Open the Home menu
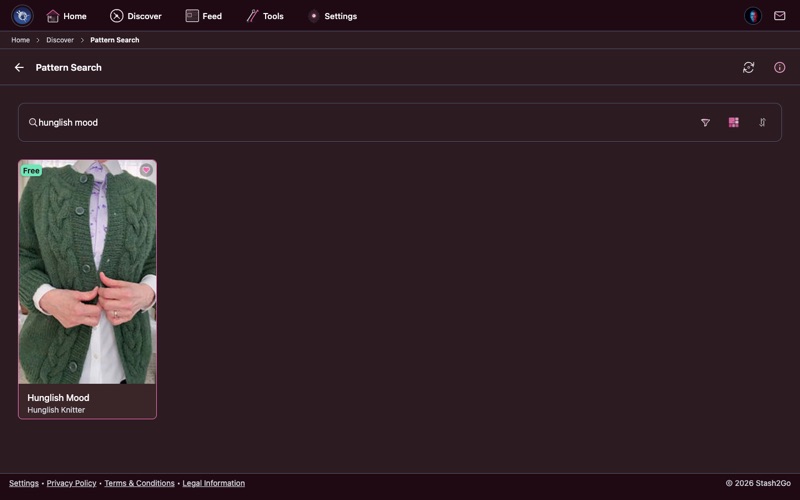Viewport: 800px width, 500px height. 66,16
